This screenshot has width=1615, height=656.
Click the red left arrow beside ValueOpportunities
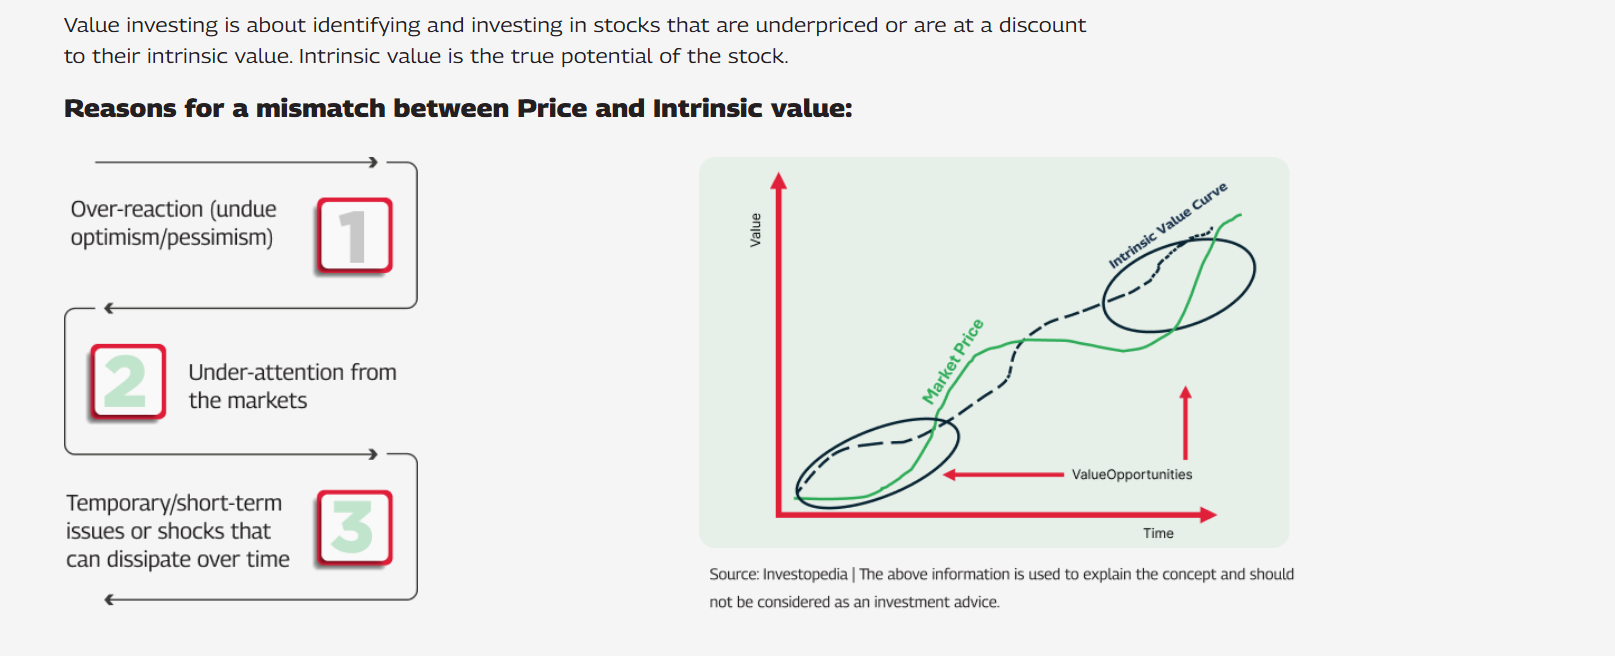[1003, 475]
